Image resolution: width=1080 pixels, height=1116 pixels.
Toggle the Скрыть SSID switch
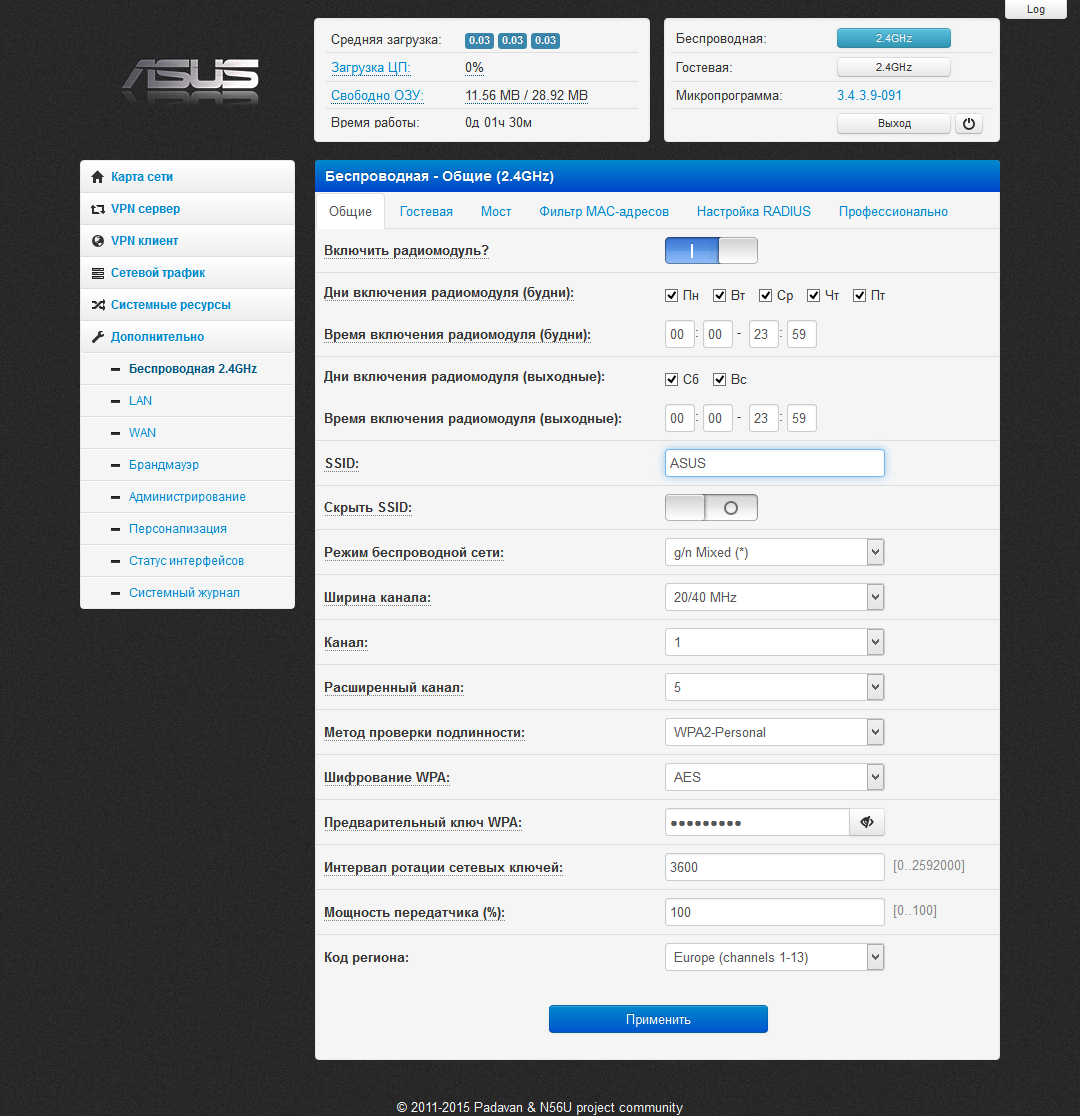(711, 507)
